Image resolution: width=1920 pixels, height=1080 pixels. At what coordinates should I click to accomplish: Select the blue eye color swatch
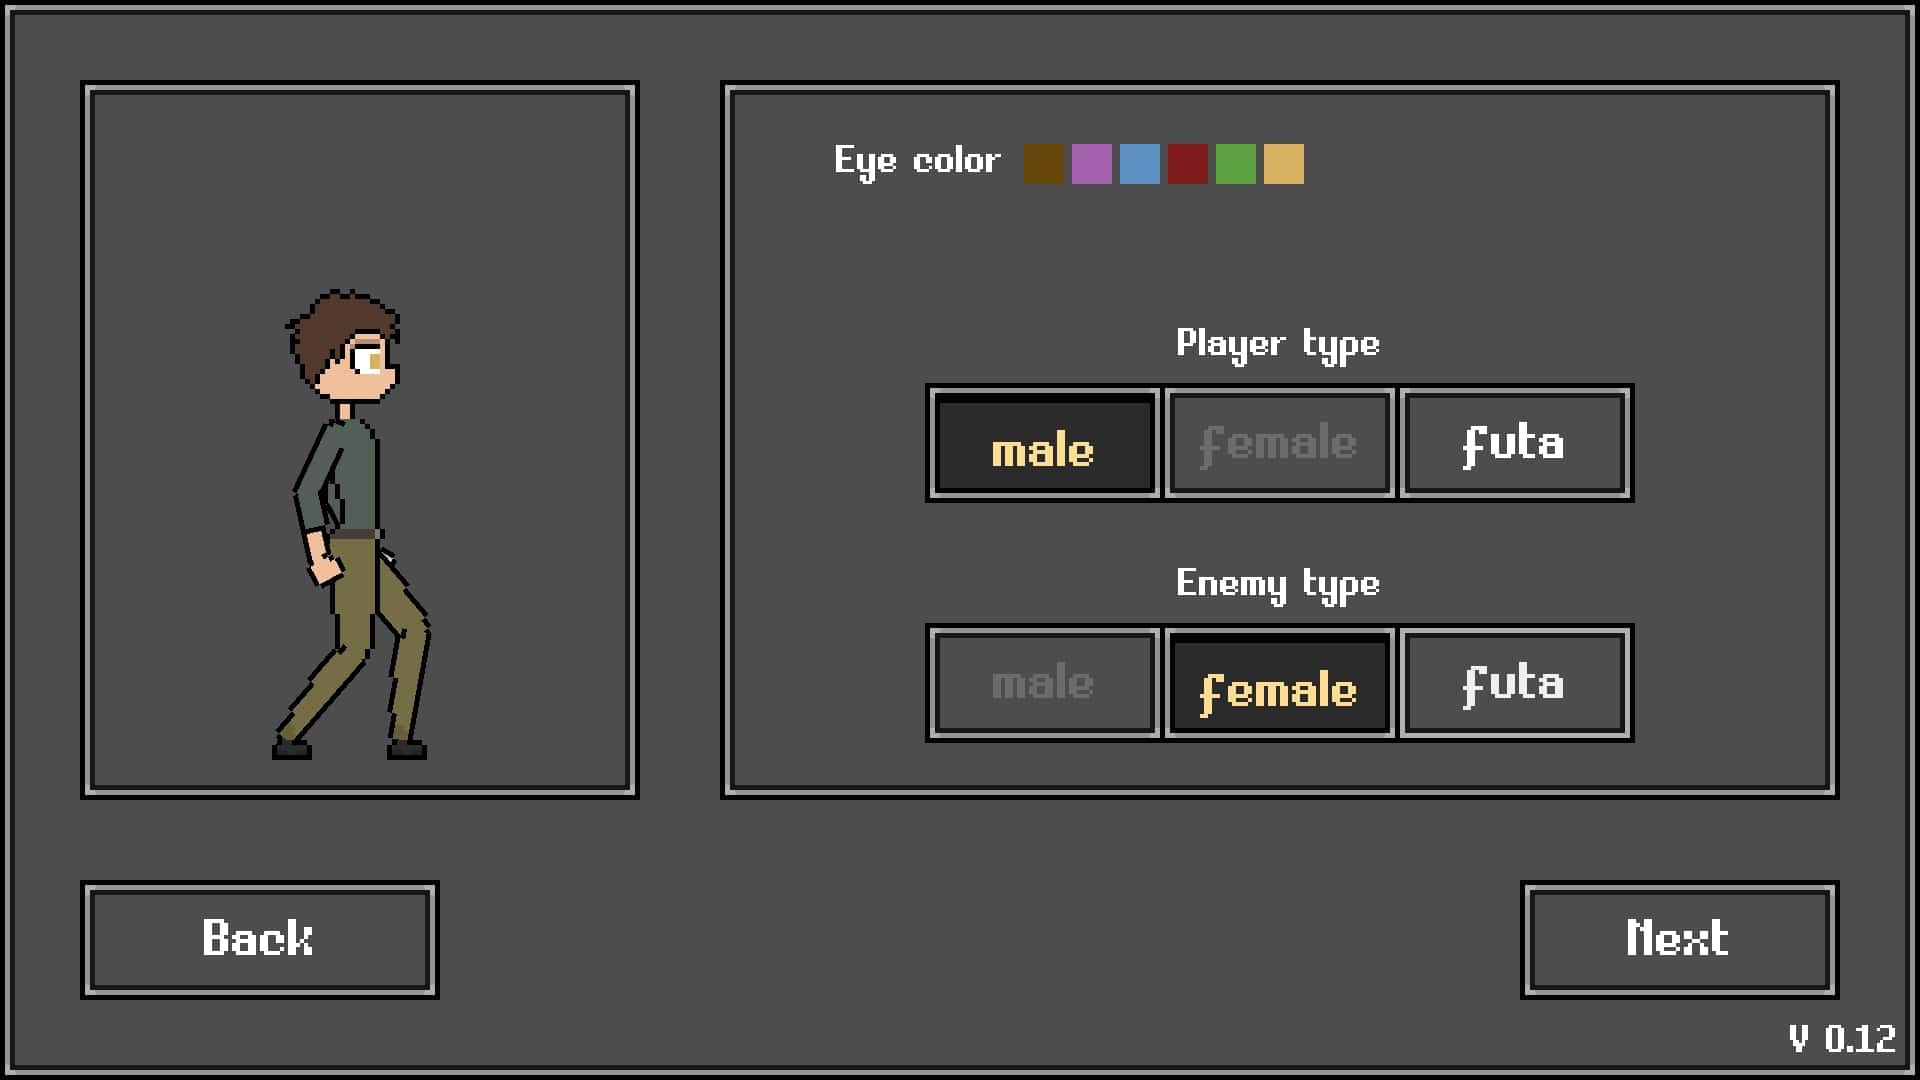1139,164
